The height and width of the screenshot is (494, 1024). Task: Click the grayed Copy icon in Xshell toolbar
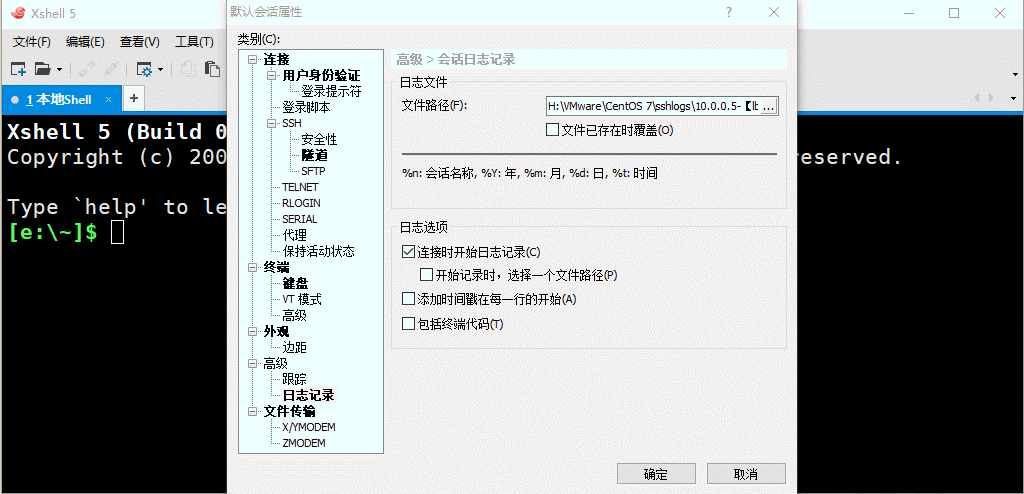(188, 69)
